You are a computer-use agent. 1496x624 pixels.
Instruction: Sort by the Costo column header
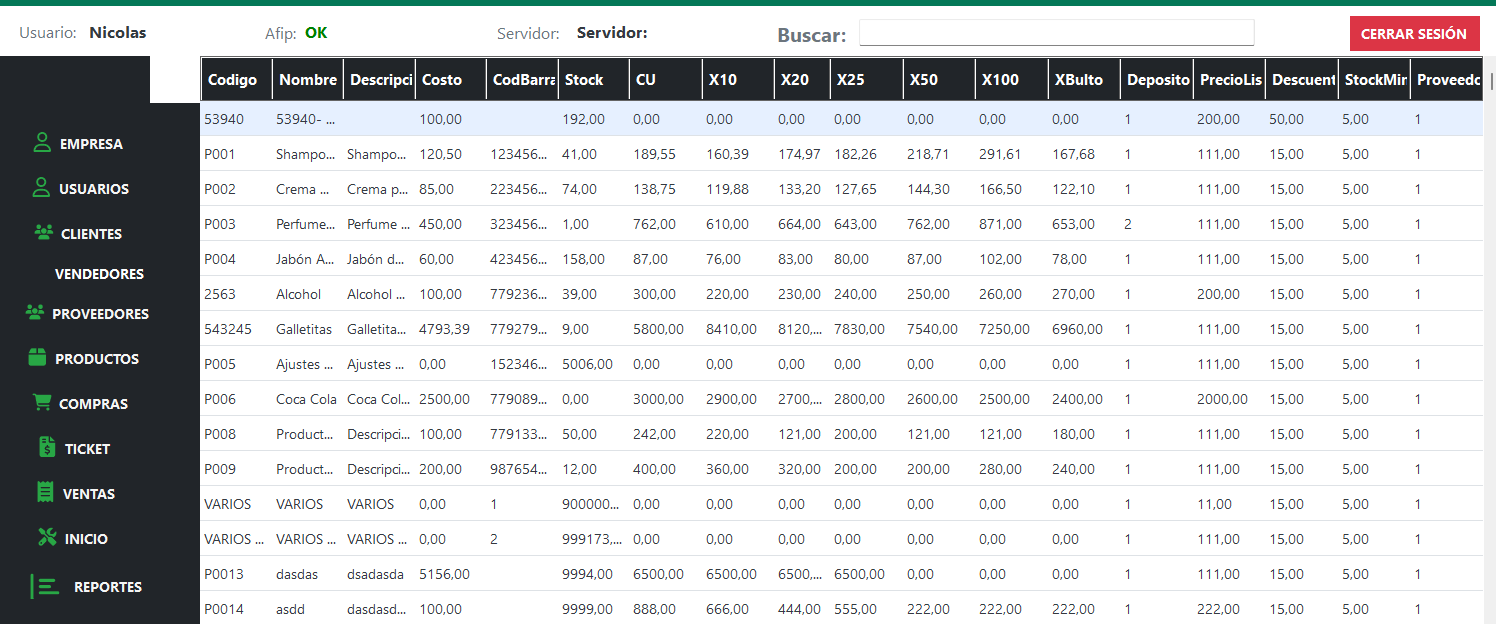442,80
